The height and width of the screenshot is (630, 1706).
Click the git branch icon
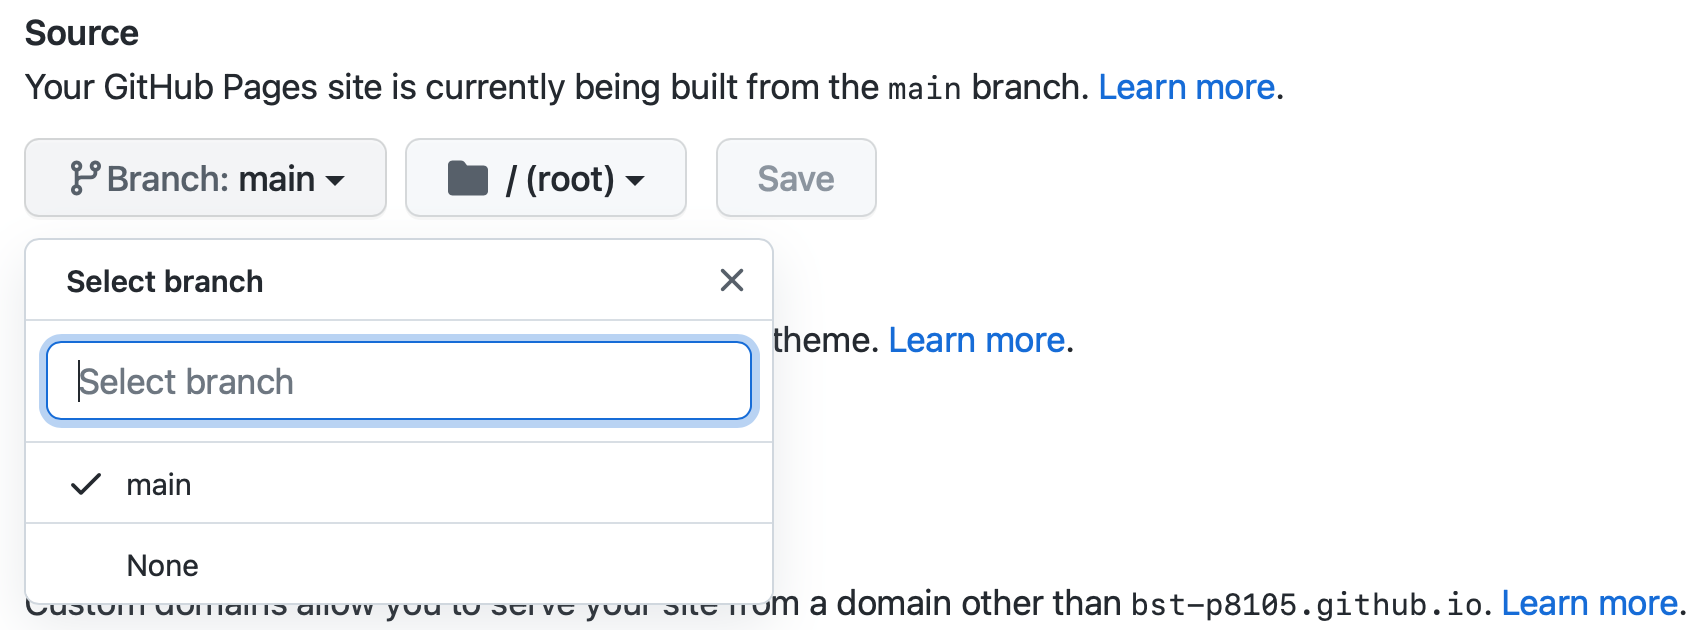[84, 178]
